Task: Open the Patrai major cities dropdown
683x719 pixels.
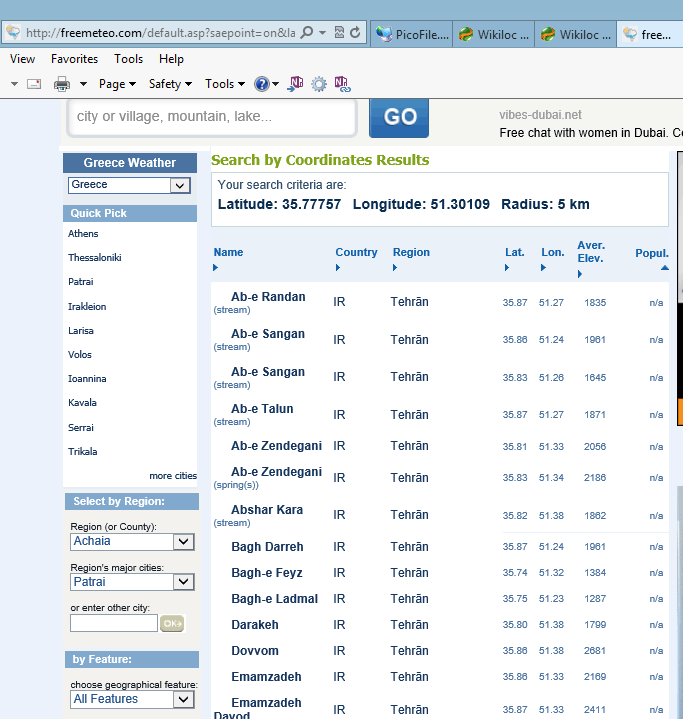Action: point(183,582)
